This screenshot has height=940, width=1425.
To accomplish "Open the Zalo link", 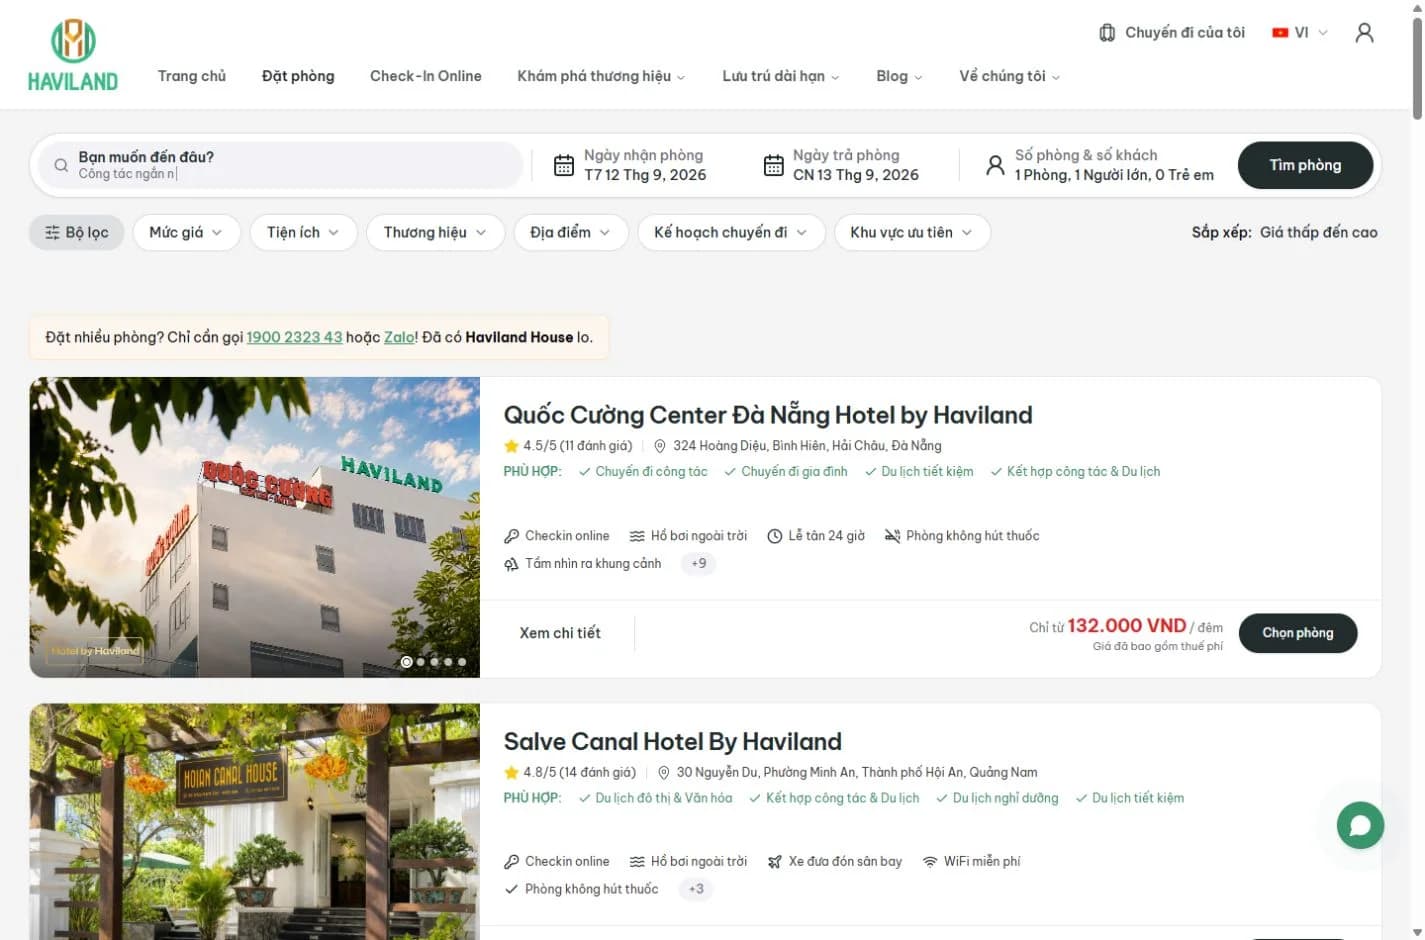I will [x=399, y=337].
